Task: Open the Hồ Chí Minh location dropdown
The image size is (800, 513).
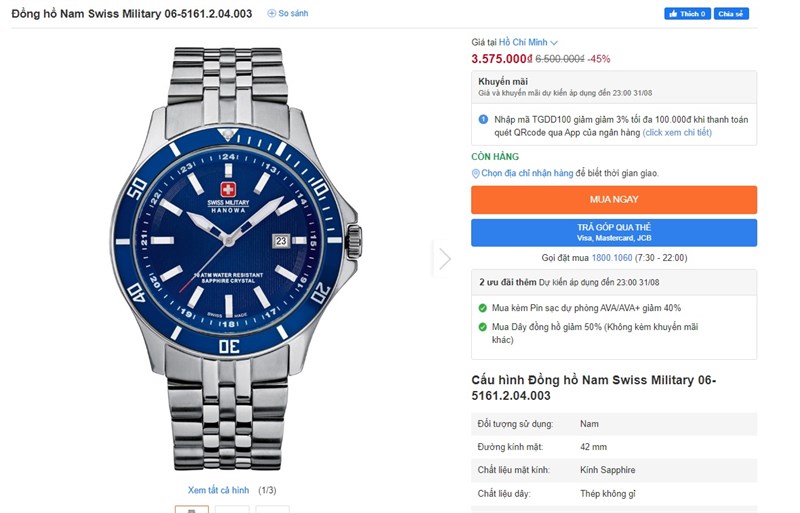Action: click(528, 42)
